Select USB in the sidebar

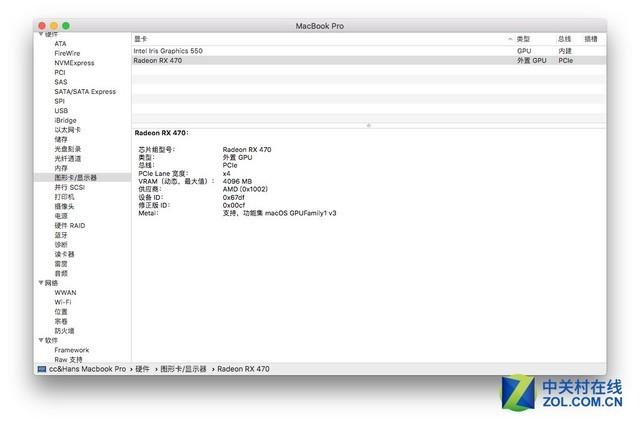coord(61,111)
